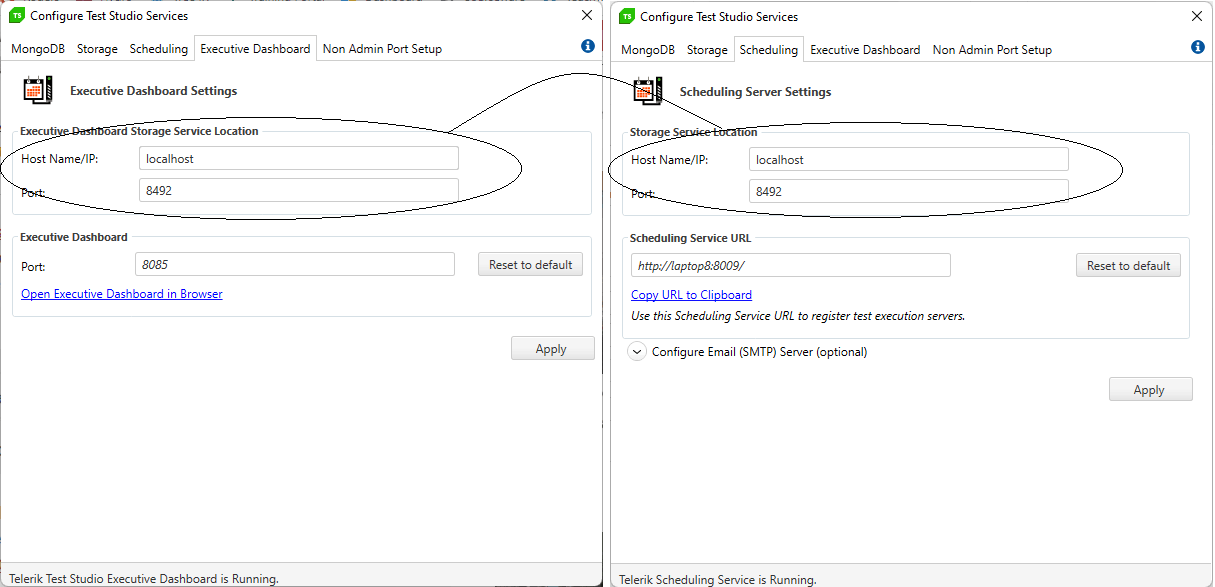Focus Port 8492 field in the Scheduling window
This screenshot has width=1215, height=587.
pos(908,191)
